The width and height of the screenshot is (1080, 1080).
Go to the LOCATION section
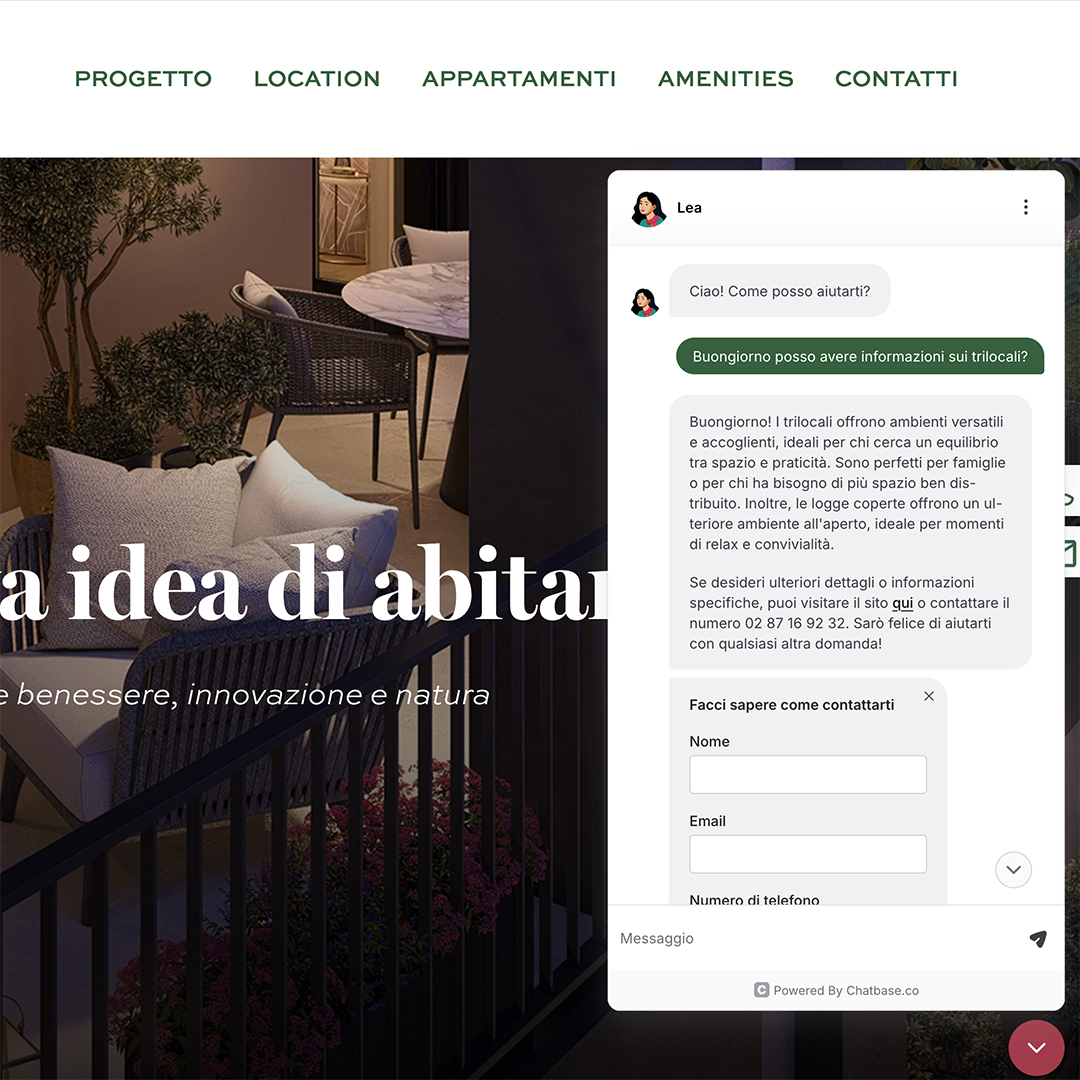(317, 79)
